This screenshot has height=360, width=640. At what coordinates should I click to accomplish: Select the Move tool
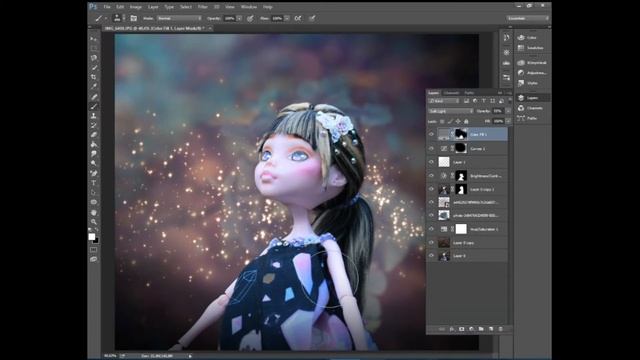point(94,38)
